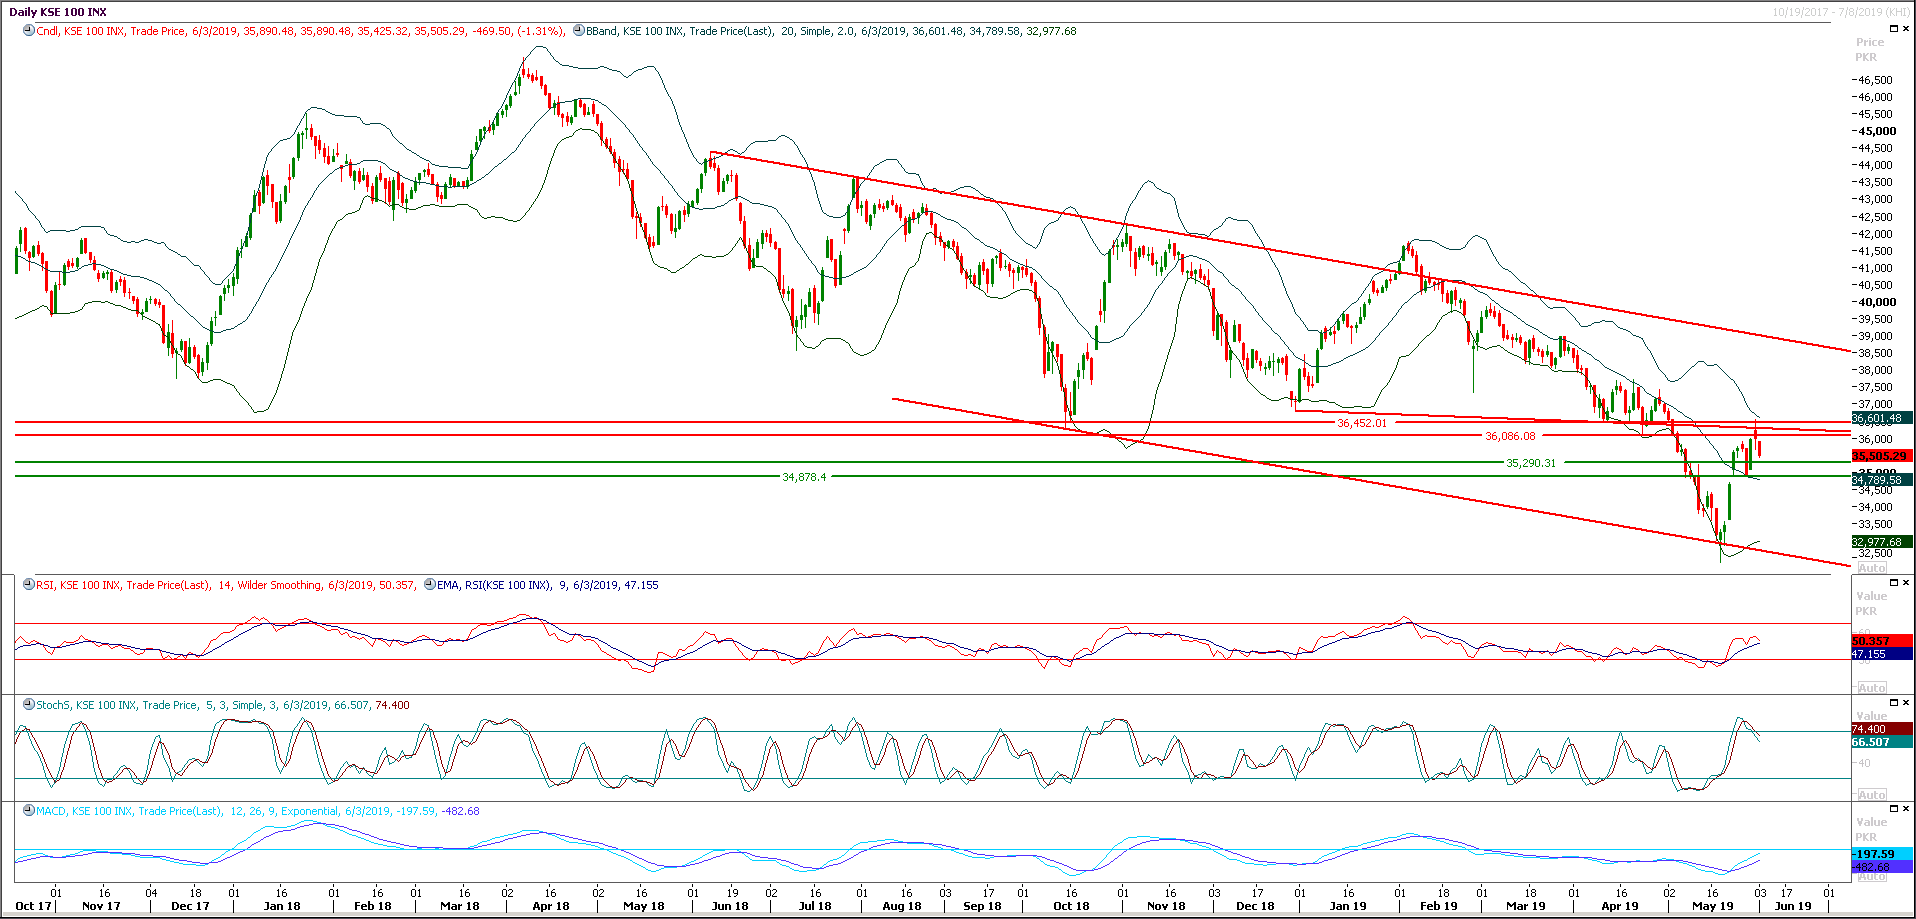Image resolution: width=1916 pixels, height=919 pixels.
Task: Toggle Auto scaling on the StochS pane
Action: [x=1871, y=793]
